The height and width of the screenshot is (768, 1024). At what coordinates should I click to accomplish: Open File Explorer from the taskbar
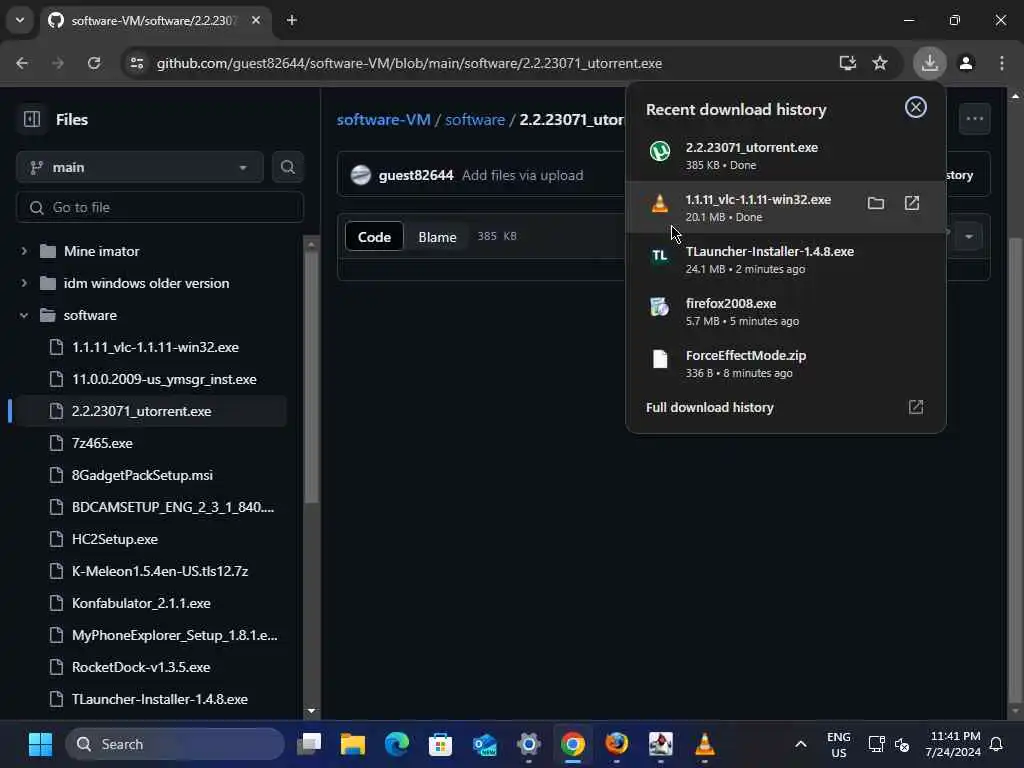pyautogui.click(x=353, y=744)
